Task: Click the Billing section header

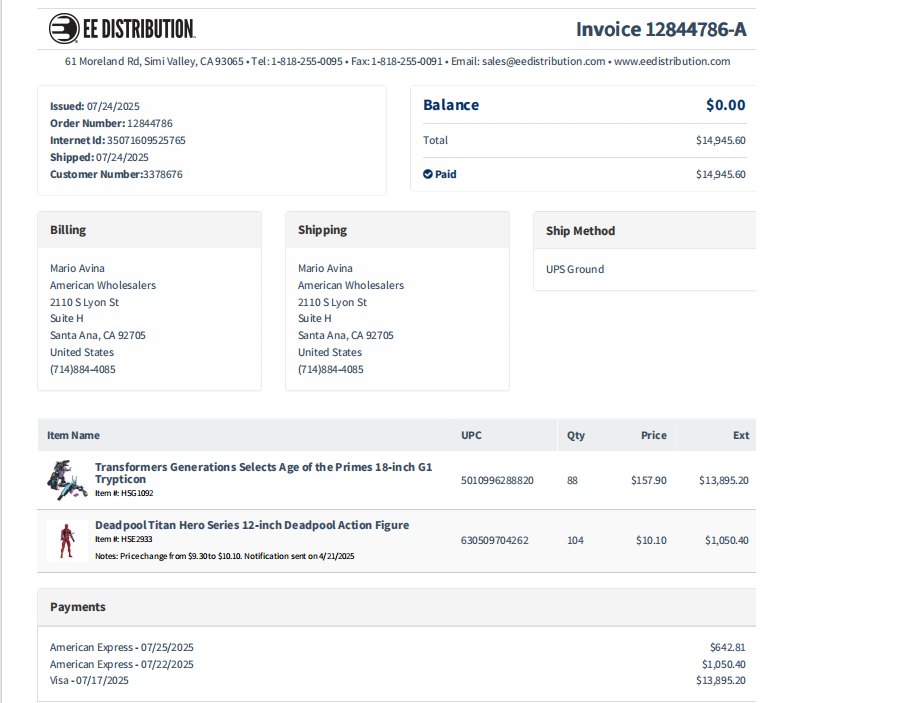Action: (68, 230)
